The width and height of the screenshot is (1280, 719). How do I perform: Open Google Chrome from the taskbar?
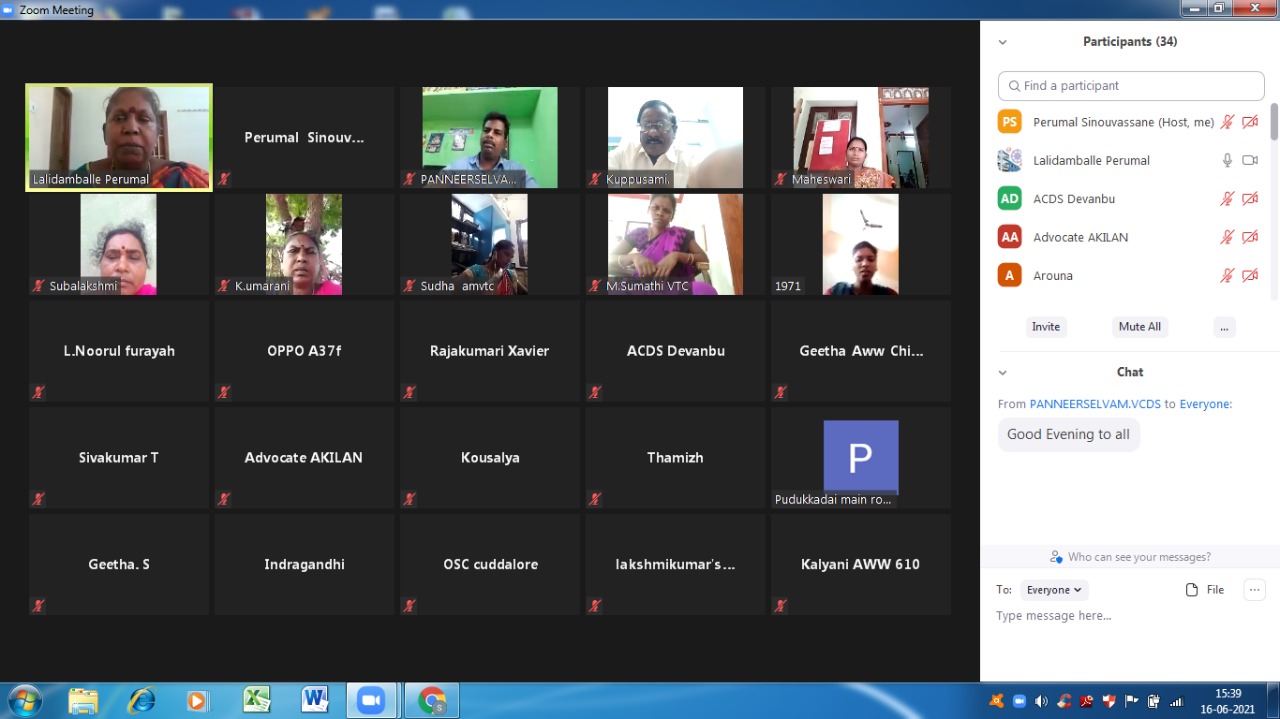432,701
